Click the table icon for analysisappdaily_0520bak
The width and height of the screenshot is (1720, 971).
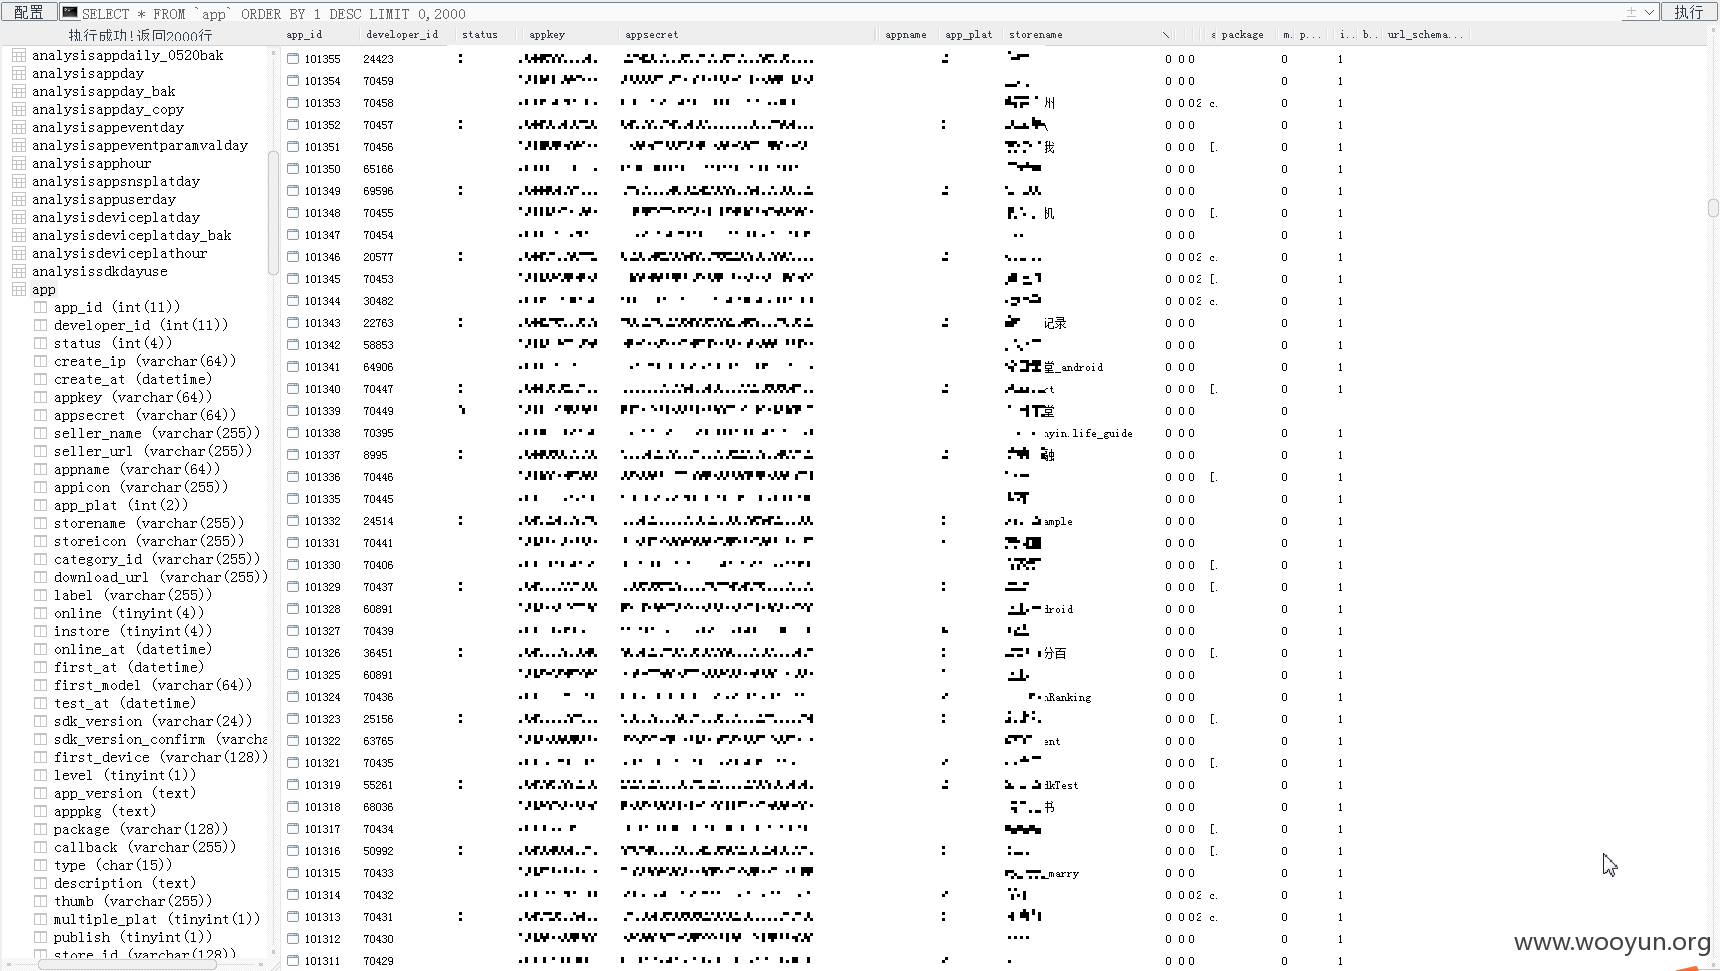click(x=19, y=55)
